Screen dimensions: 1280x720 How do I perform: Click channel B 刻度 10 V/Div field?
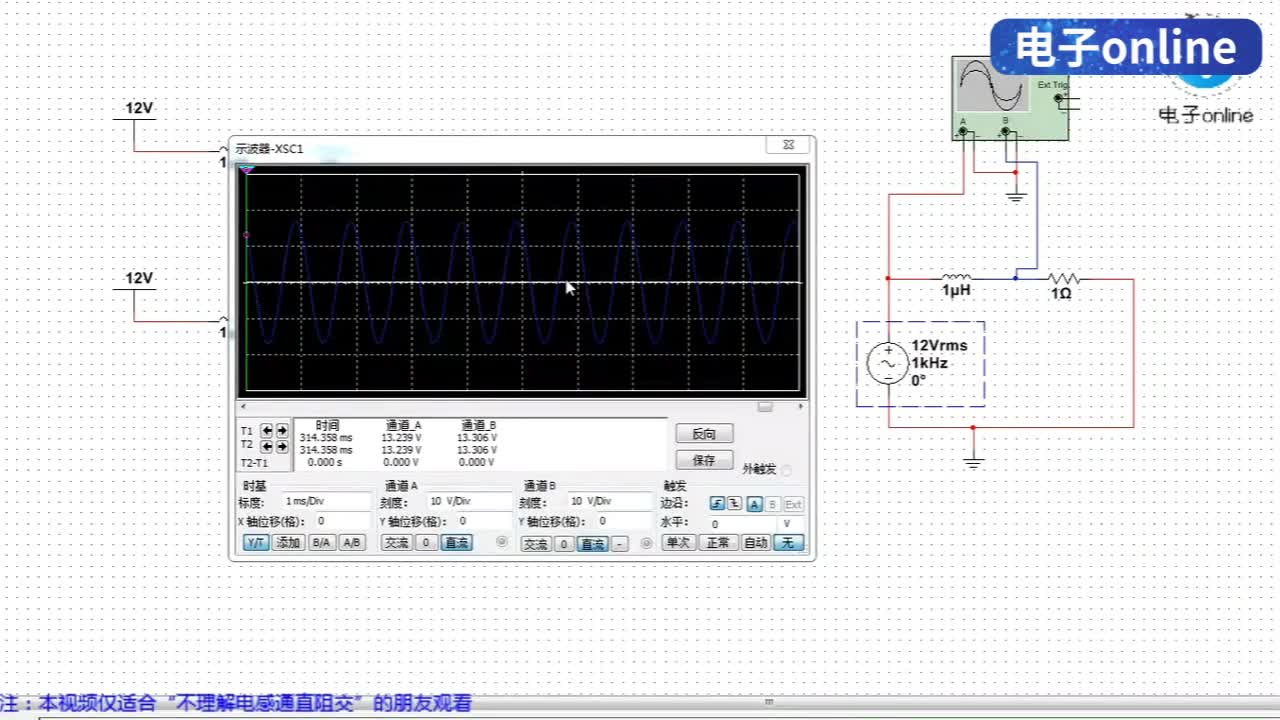pos(609,501)
